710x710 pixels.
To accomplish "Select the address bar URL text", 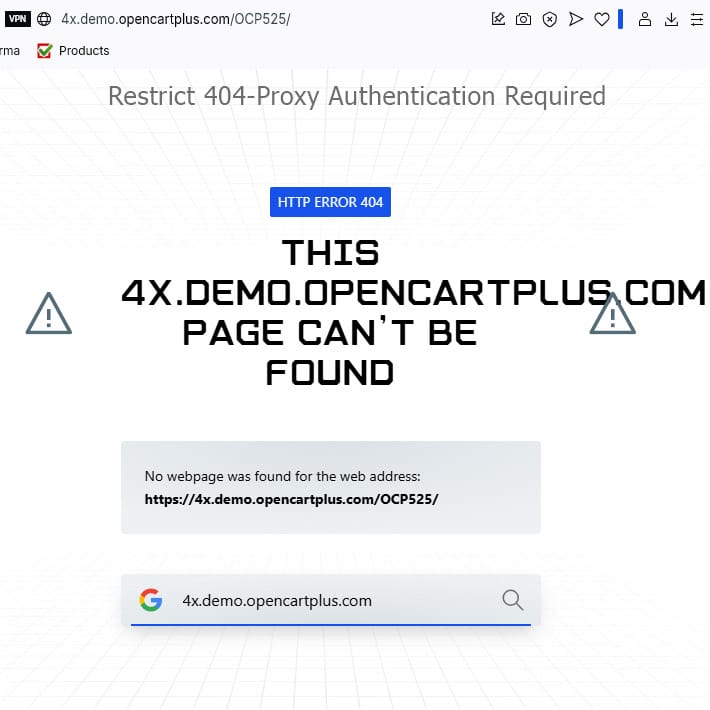I will tap(176, 19).
